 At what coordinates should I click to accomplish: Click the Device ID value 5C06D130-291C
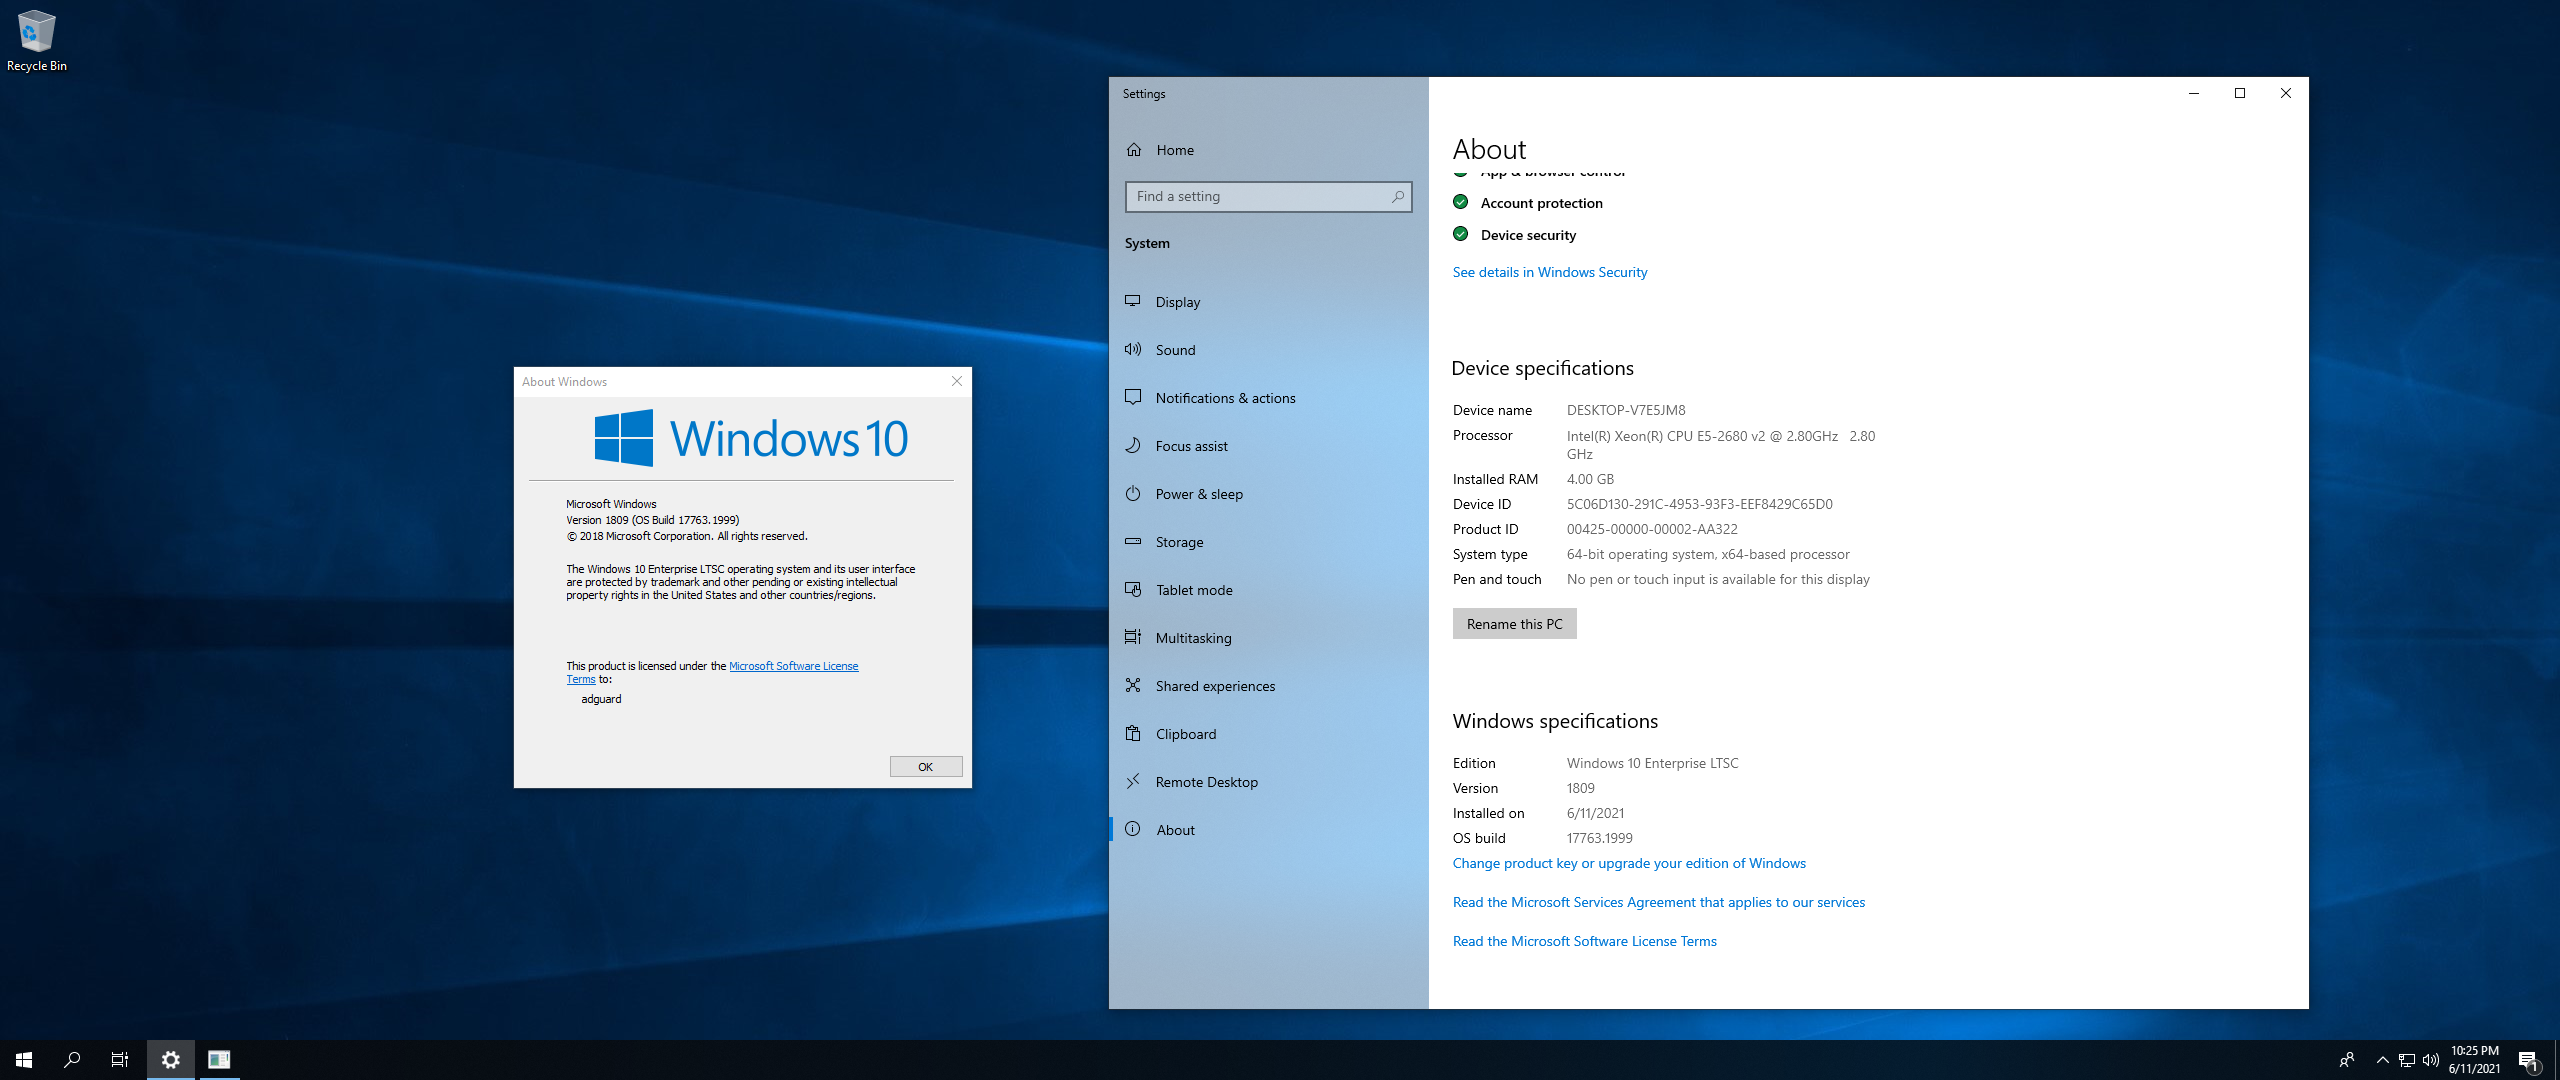pyautogui.click(x=1700, y=504)
